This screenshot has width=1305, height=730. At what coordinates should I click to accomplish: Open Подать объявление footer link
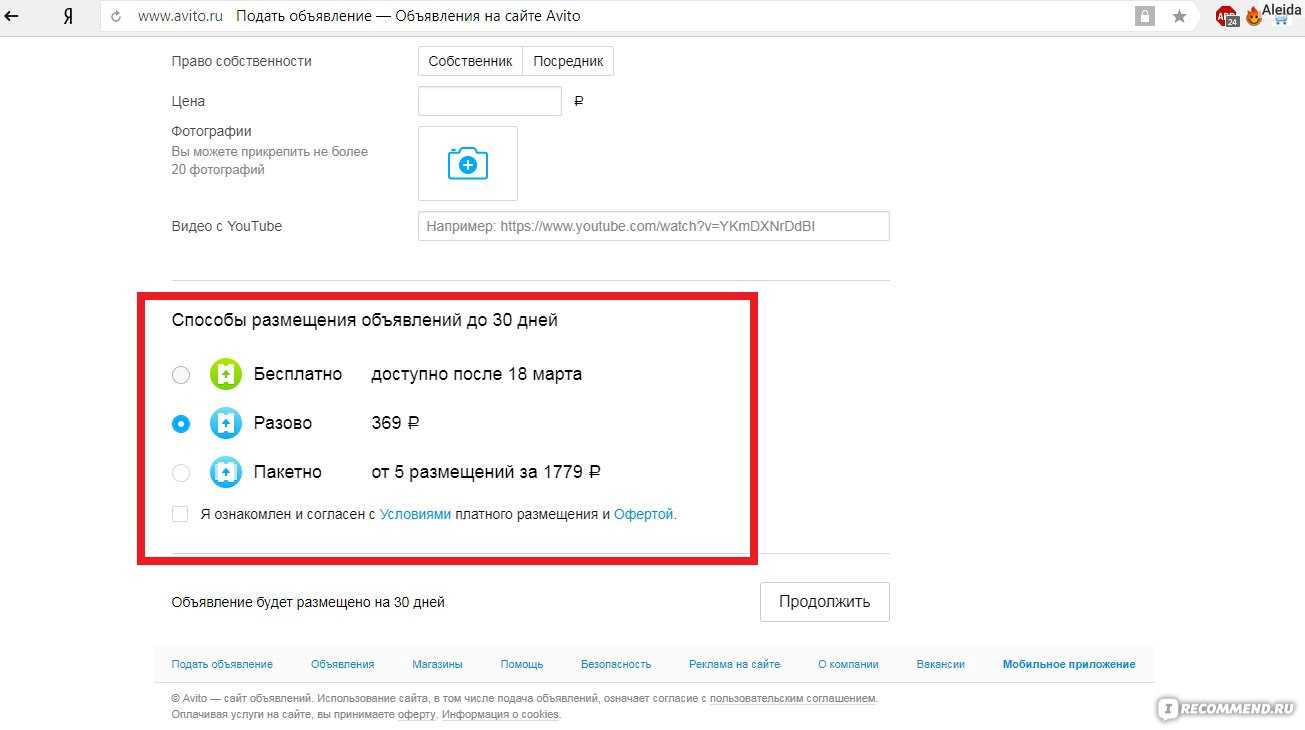(x=222, y=664)
